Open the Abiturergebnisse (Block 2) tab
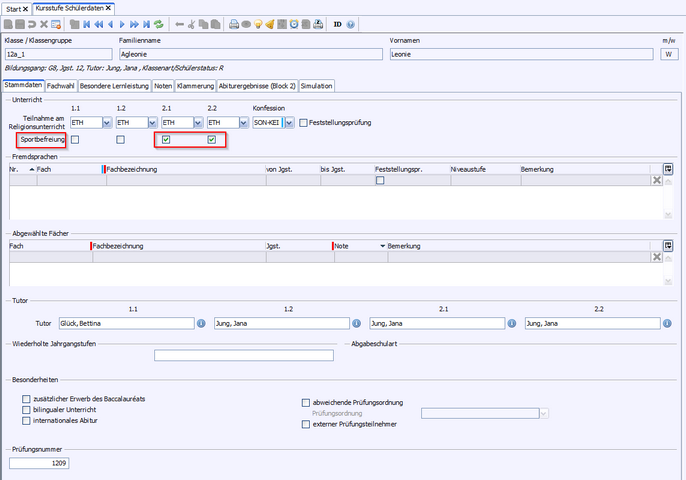 (257, 86)
